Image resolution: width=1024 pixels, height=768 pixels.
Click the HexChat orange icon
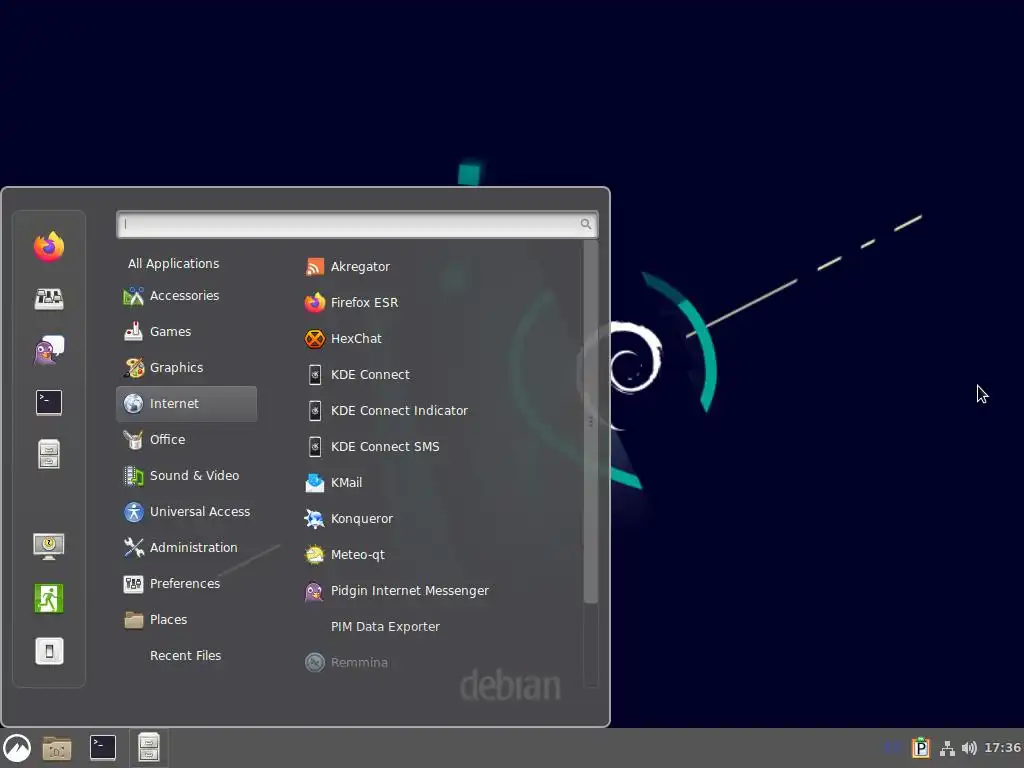(315, 338)
